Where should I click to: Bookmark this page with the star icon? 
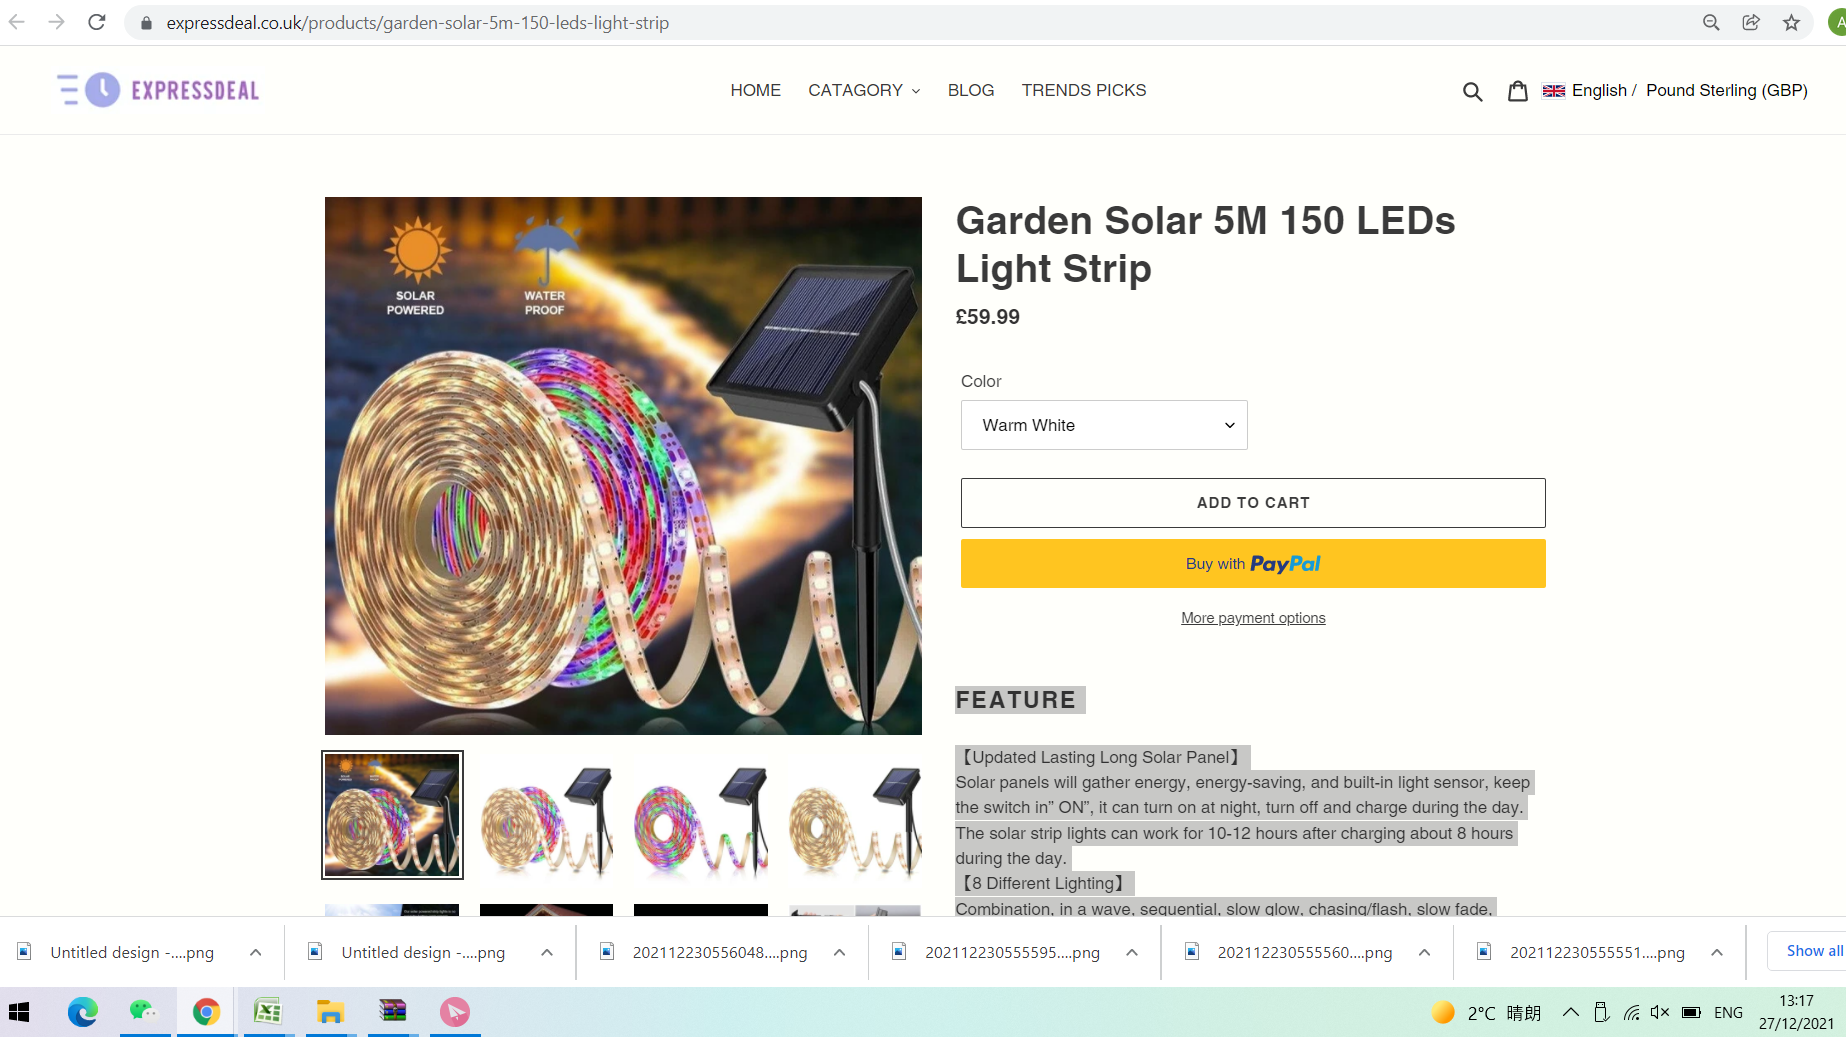tap(1791, 22)
